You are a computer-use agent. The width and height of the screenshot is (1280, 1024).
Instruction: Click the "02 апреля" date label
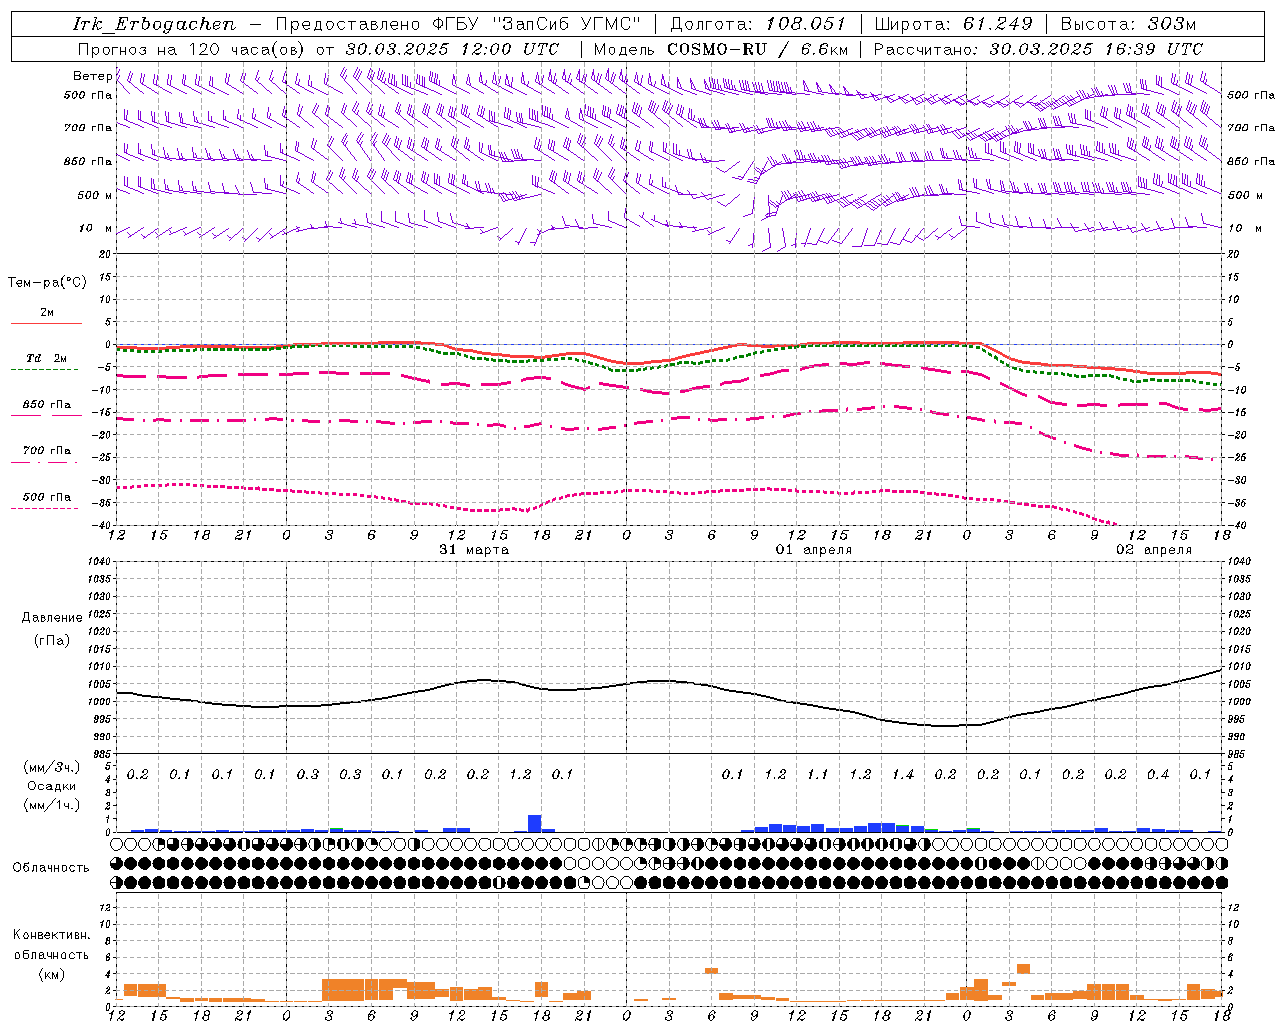coord(1154,549)
